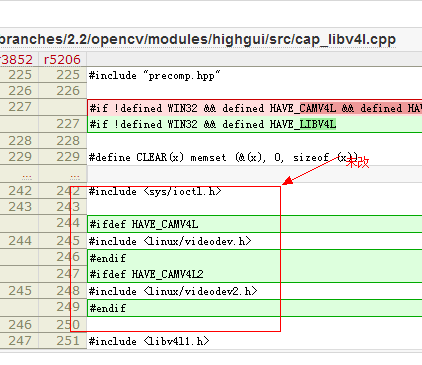Viewport: 422px width, 365px height.
Task: Click new line number 244
Action: [x=68, y=223]
